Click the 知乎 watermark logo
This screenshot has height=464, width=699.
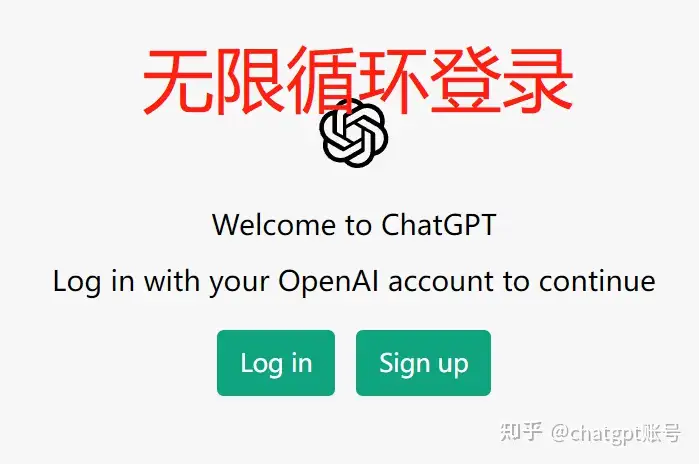(x=521, y=431)
